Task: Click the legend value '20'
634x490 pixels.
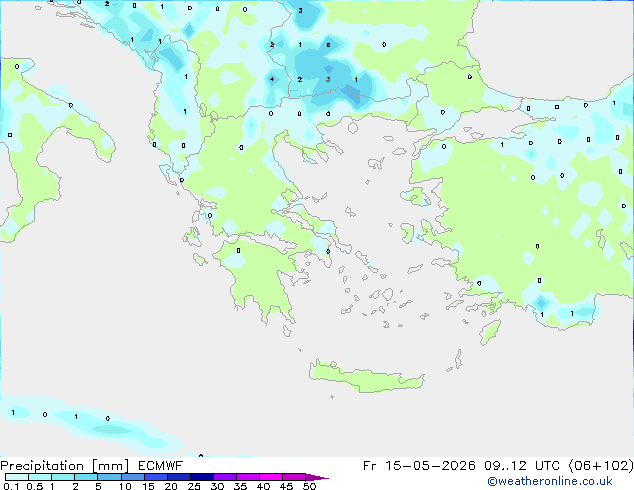Action: pyautogui.click(x=171, y=486)
